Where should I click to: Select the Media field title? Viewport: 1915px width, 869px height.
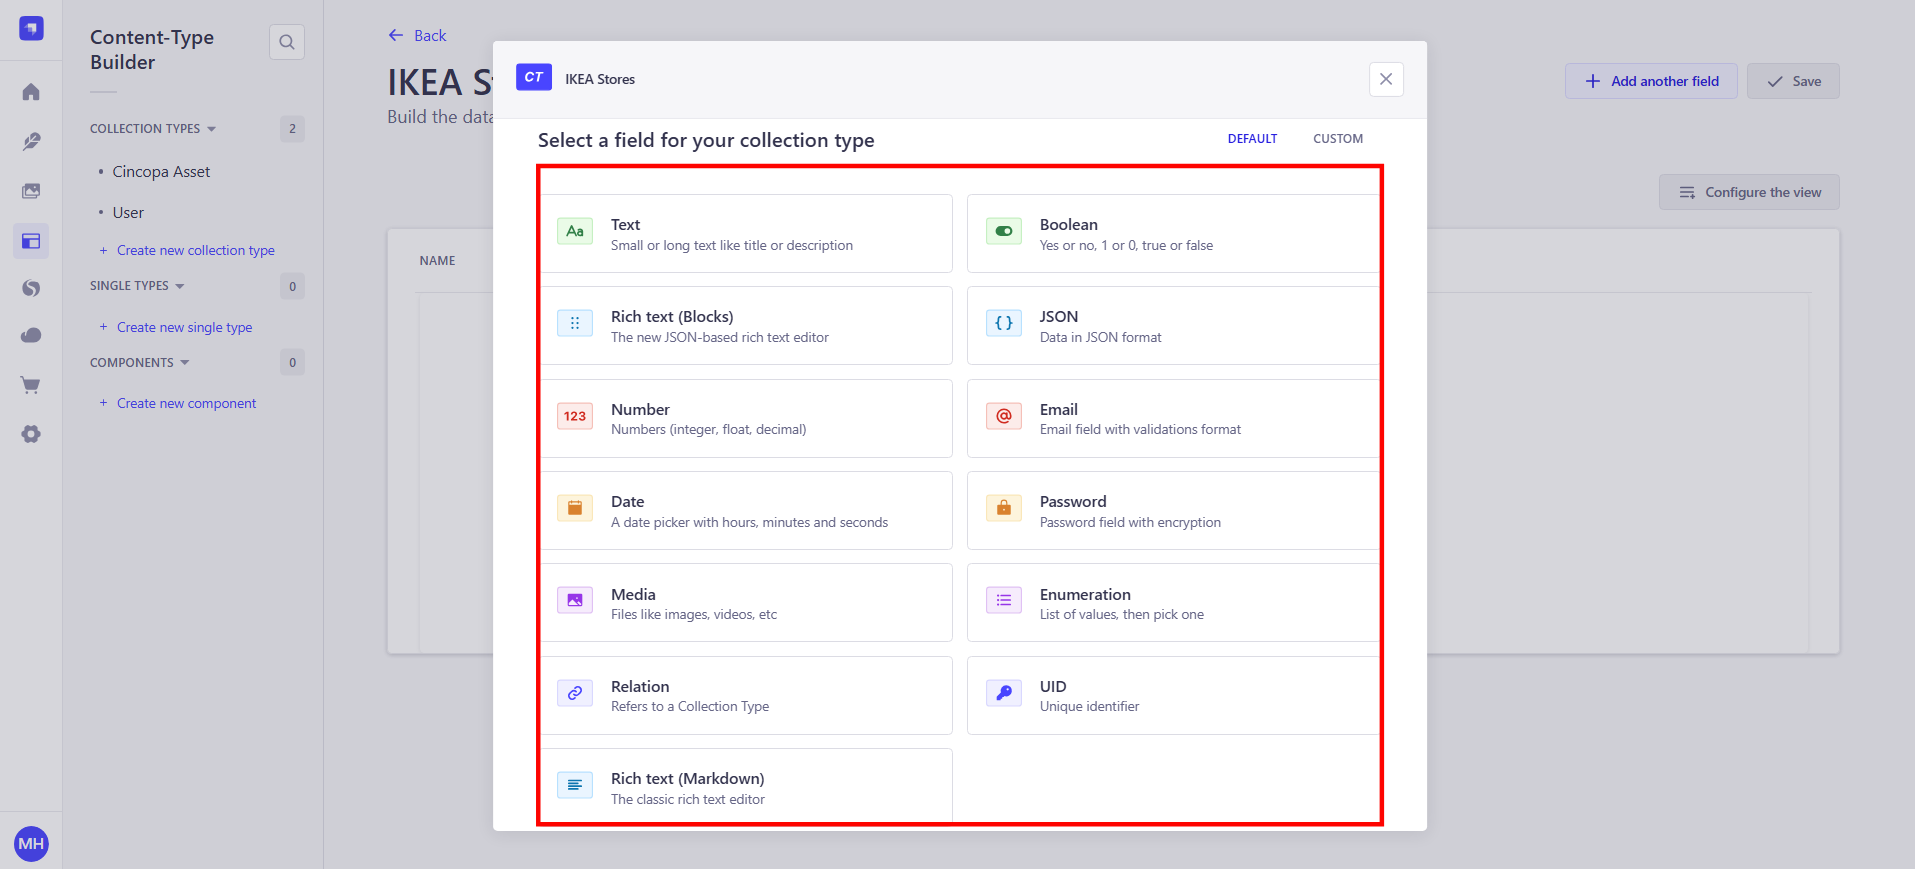point(633,595)
